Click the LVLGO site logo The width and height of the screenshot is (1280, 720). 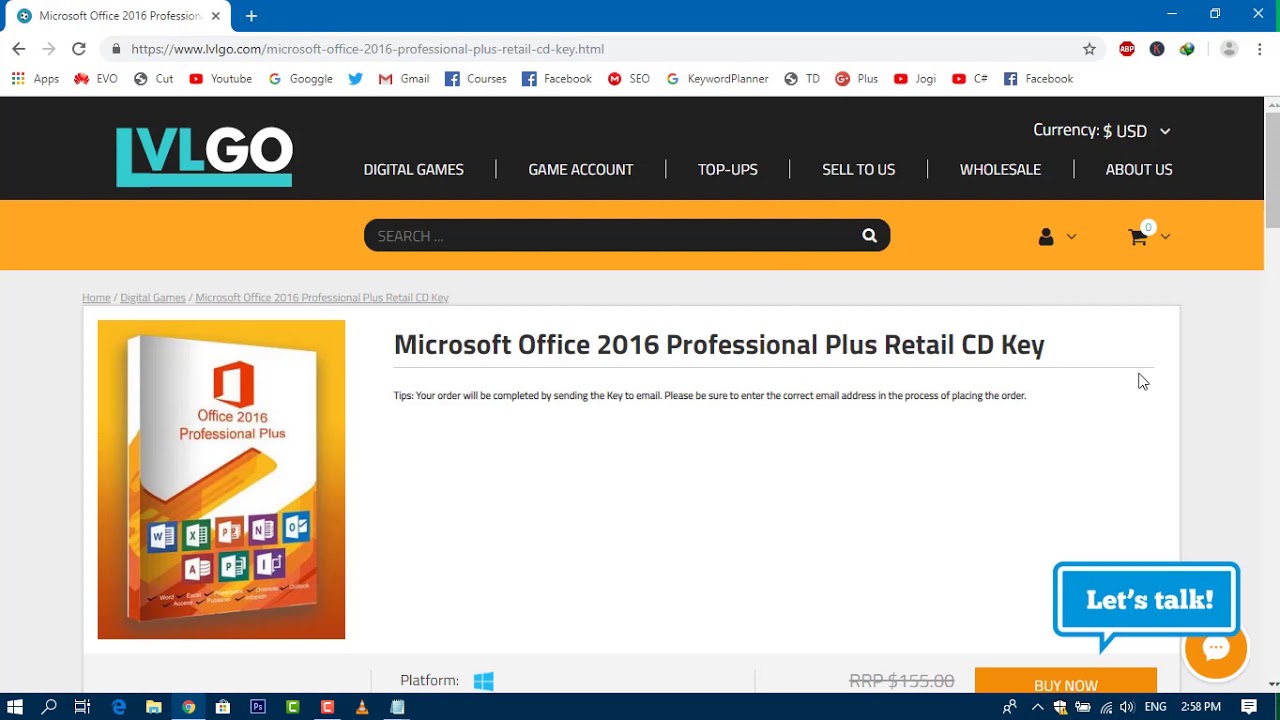tap(204, 157)
